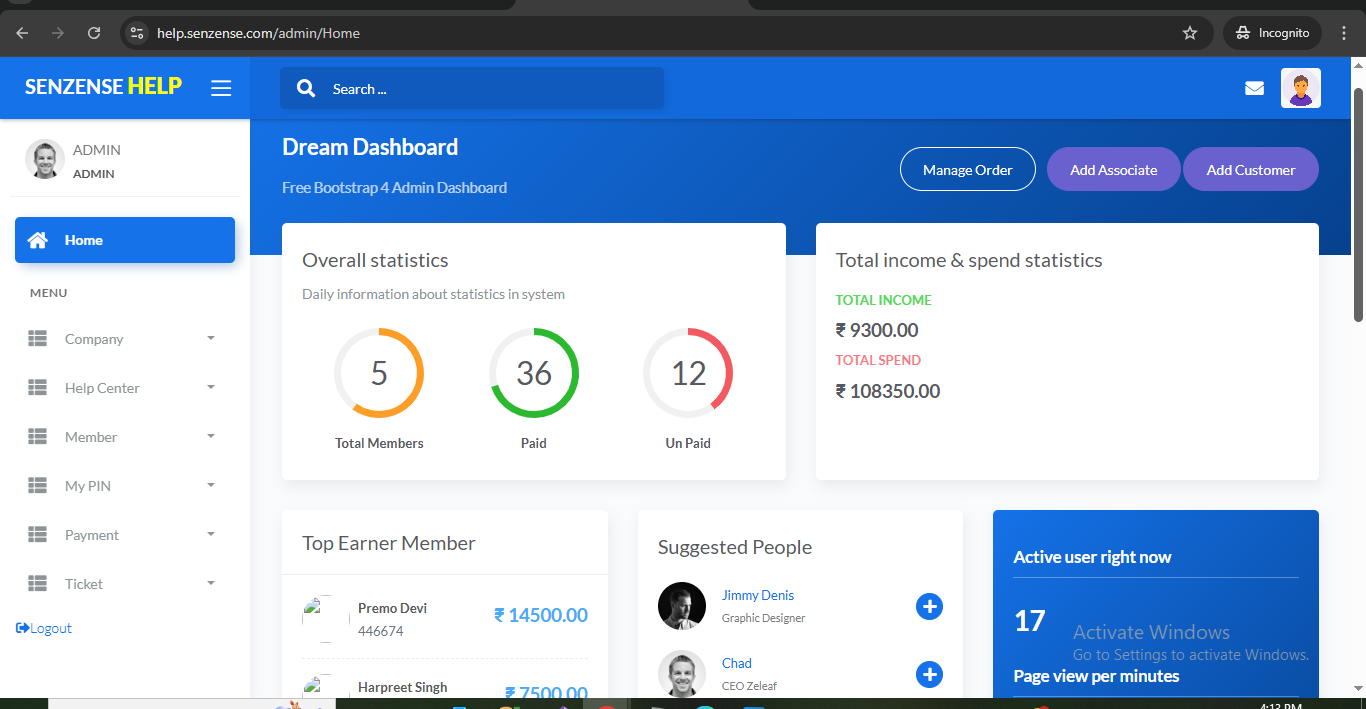Click Premo Devi's broken avatar image
This screenshot has height=709, width=1366.
pos(326,618)
